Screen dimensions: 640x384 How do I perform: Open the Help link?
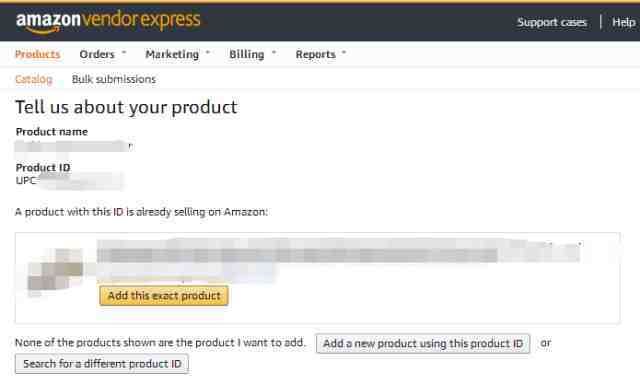click(624, 22)
